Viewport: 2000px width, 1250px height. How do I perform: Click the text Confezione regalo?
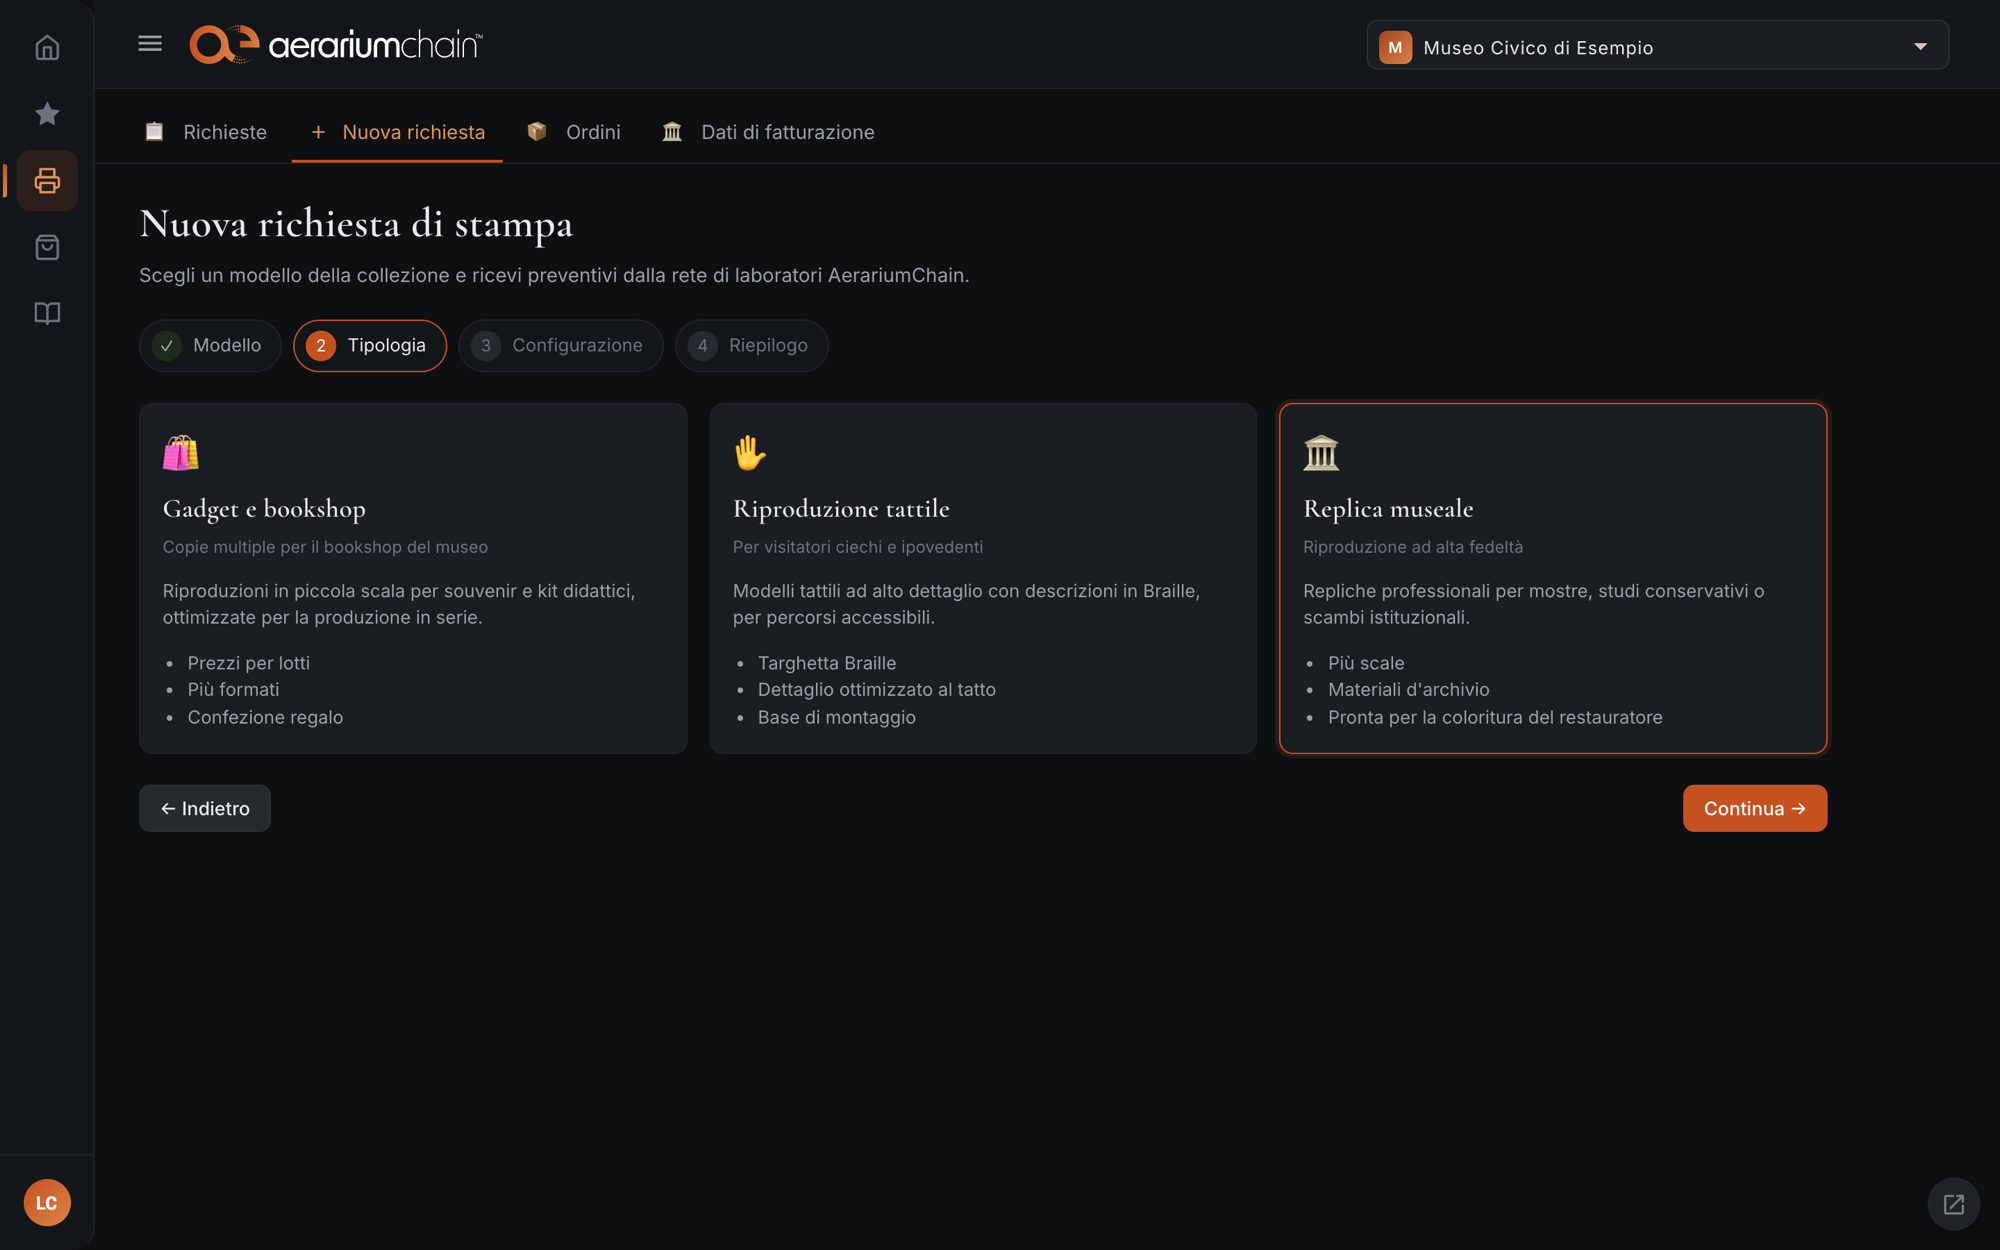pos(265,717)
